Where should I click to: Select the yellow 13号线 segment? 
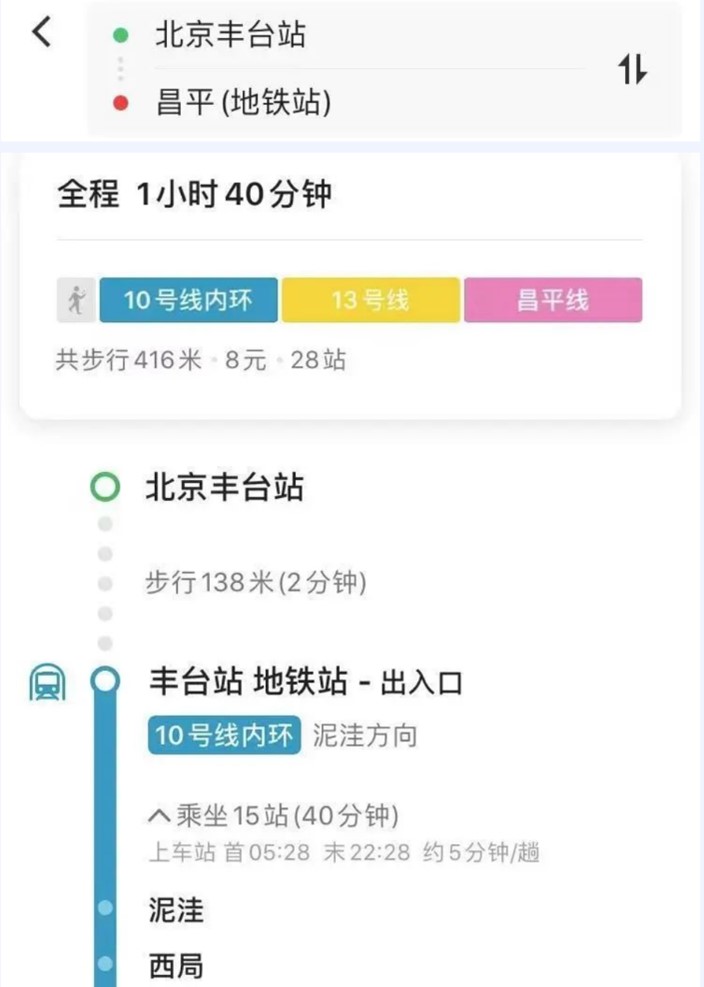point(370,300)
